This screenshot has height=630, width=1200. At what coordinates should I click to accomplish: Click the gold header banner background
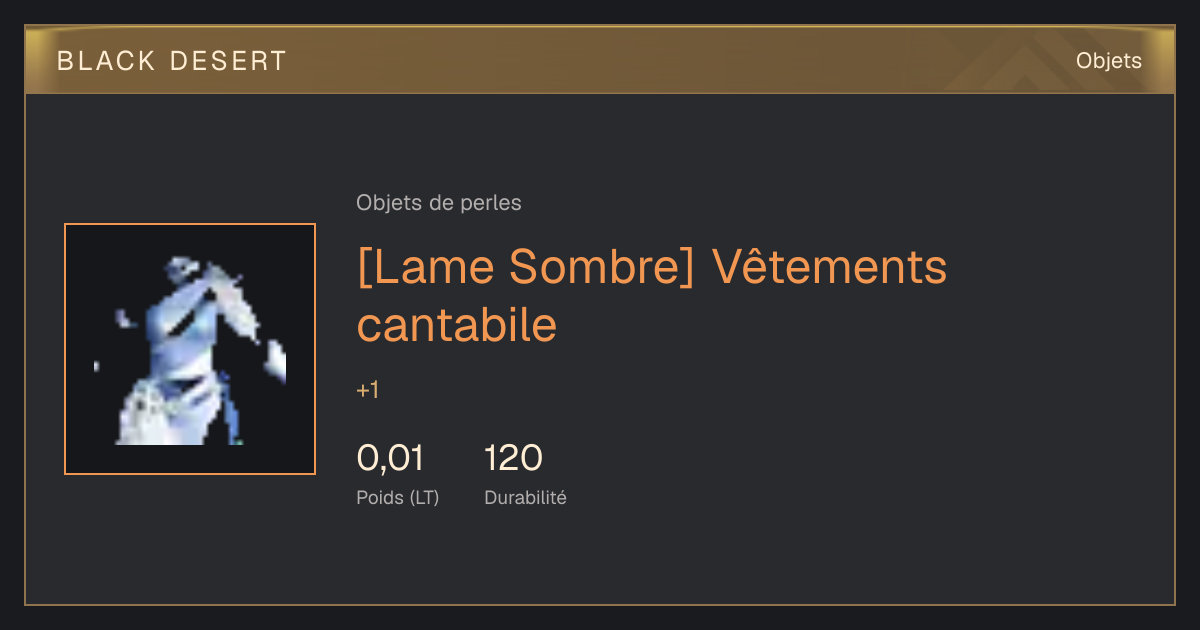point(600,60)
